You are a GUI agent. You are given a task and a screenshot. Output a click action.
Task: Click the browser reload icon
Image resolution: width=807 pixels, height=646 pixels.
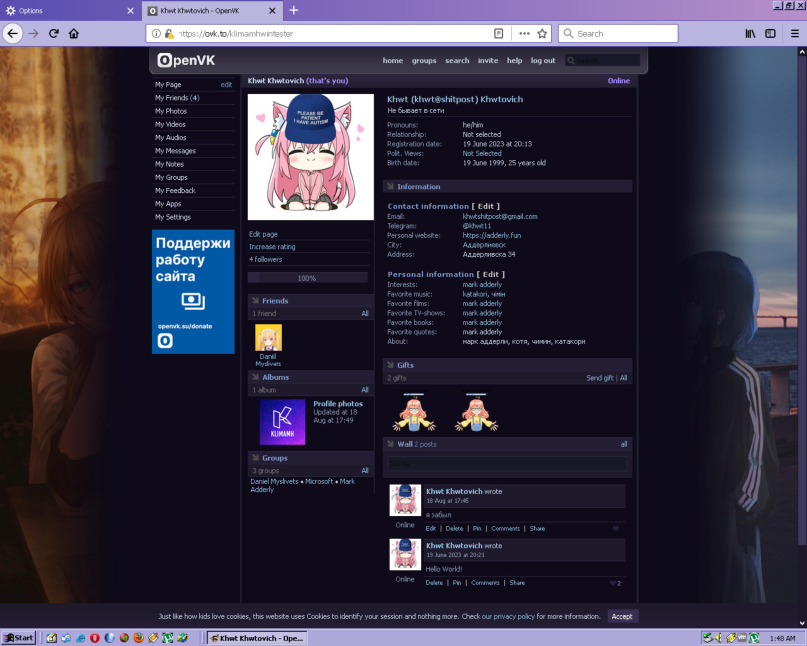tap(54, 33)
